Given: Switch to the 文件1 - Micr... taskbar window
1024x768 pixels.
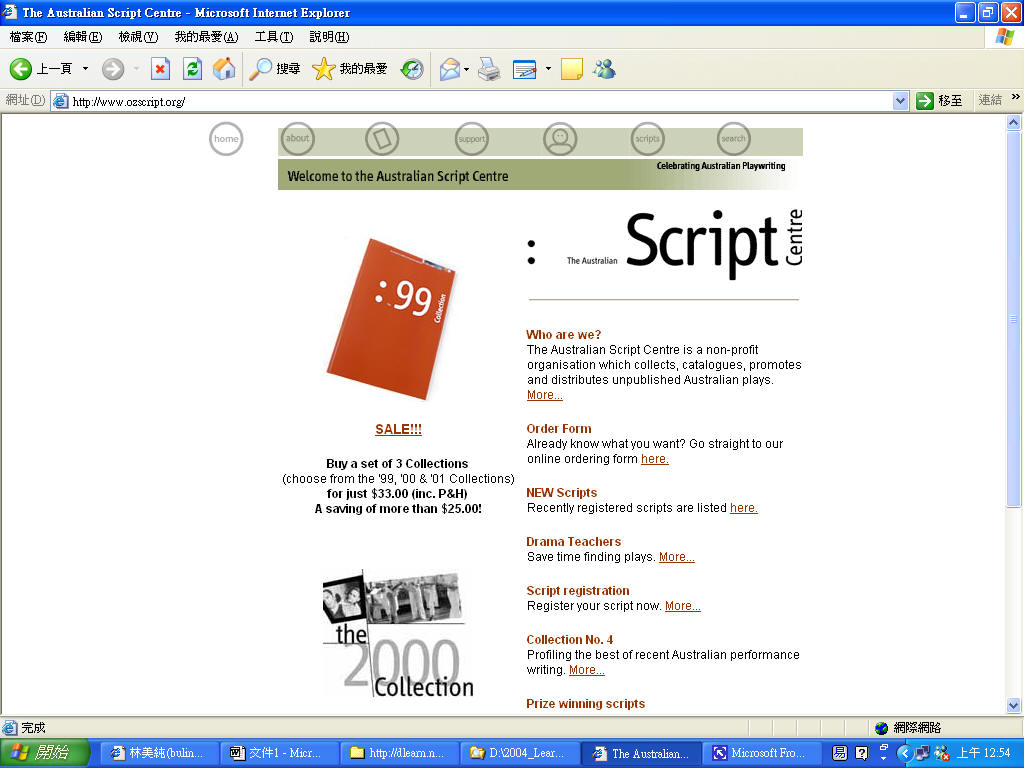Looking at the screenshot, I should [x=278, y=753].
